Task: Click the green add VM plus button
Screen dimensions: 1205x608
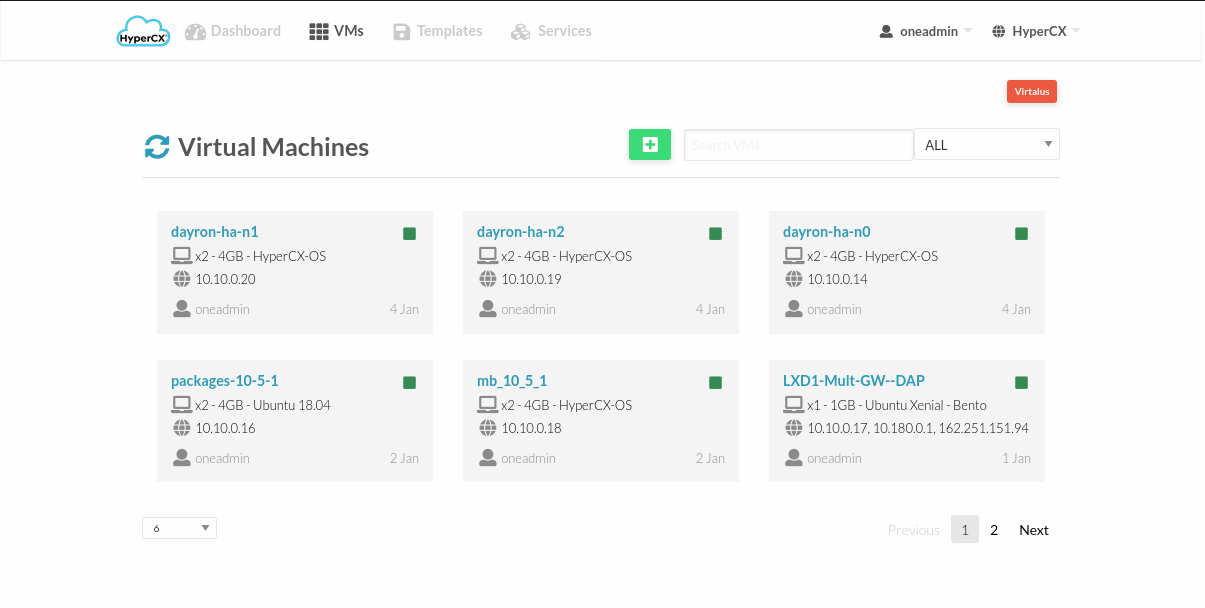Action: pos(650,145)
